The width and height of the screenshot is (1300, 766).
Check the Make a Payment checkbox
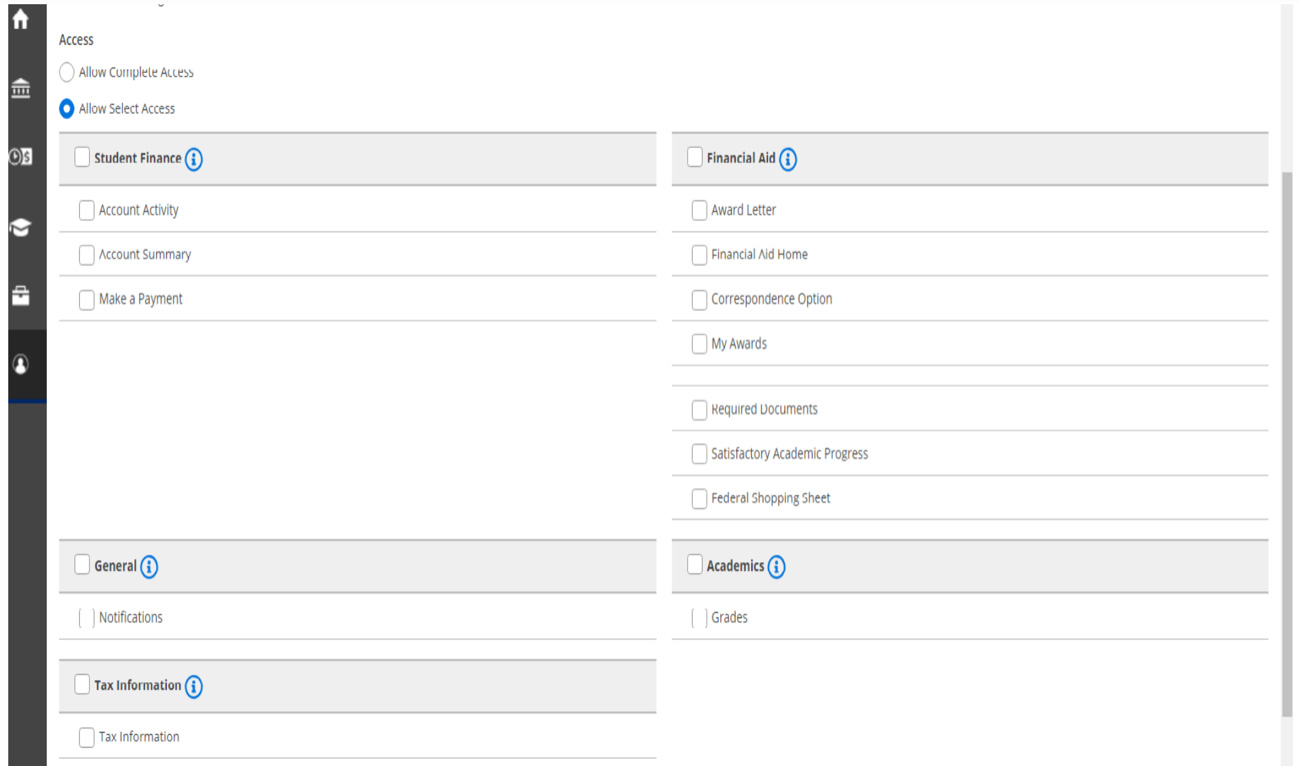[87, 299]
